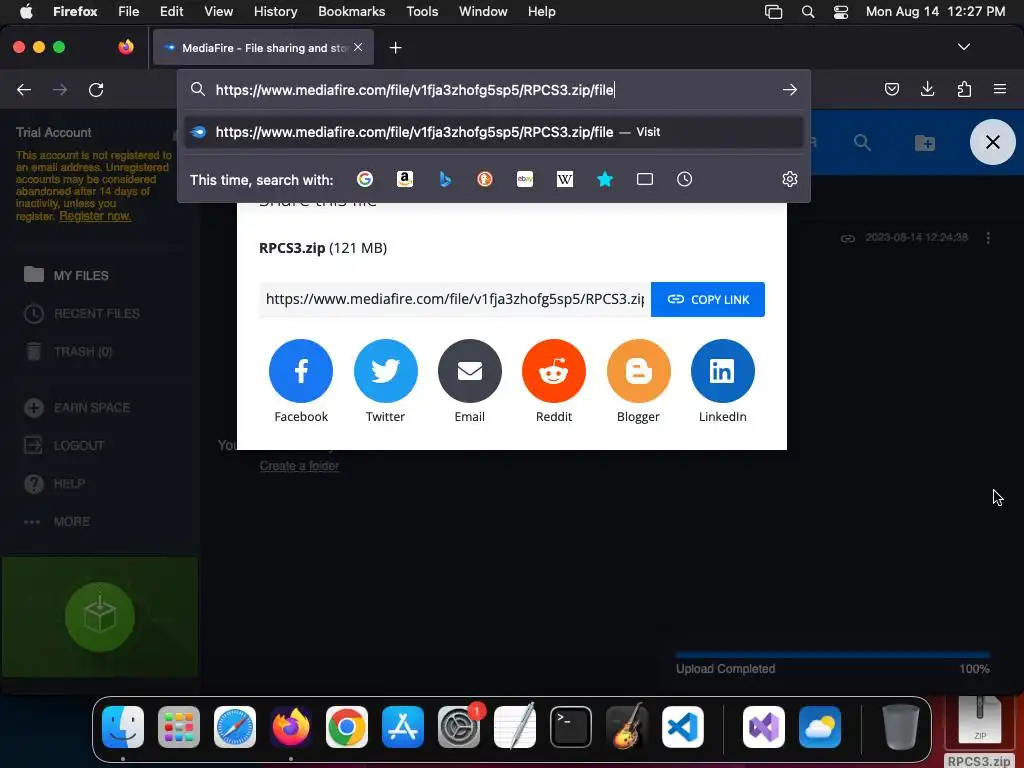This screenshot has height=768, width=1024.
Task: Share RPCS3.zip via Facebook icon
Action: (300, 371)
